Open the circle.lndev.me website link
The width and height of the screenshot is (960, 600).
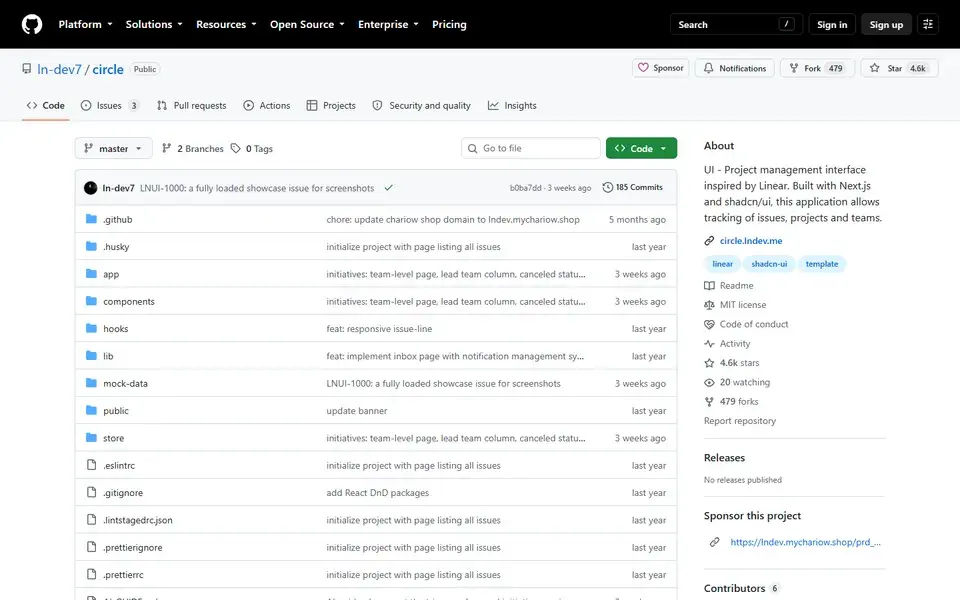coord(751,241)
